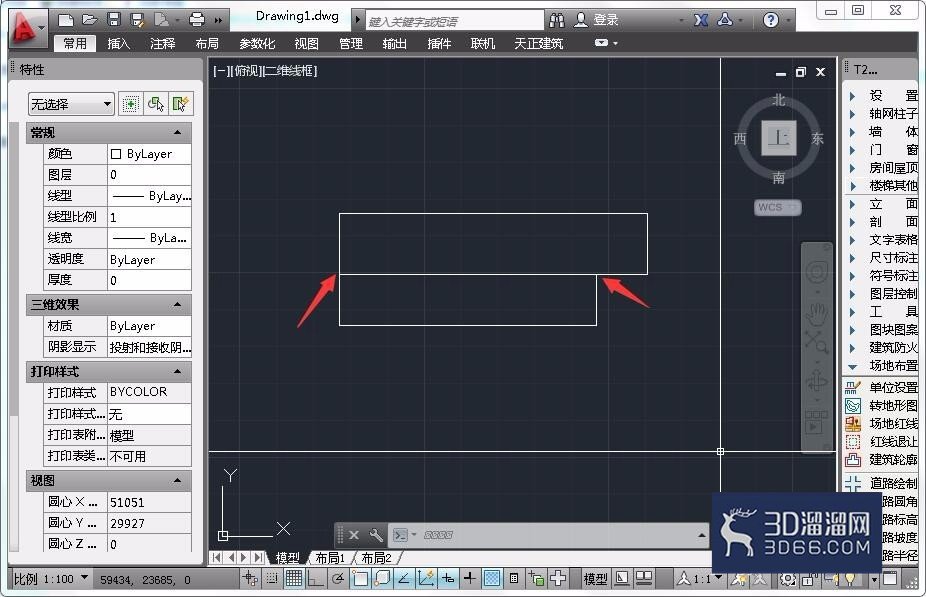Click the Autodesk 360 triangle icon
Image resolution: width=926 pixels, height=597 pixels.
pyautogui.click(x=725, y=20)
